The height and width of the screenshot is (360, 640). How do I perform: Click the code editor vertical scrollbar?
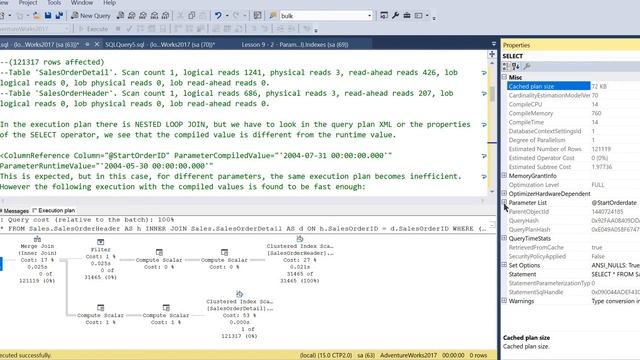(x=492, y=127)
